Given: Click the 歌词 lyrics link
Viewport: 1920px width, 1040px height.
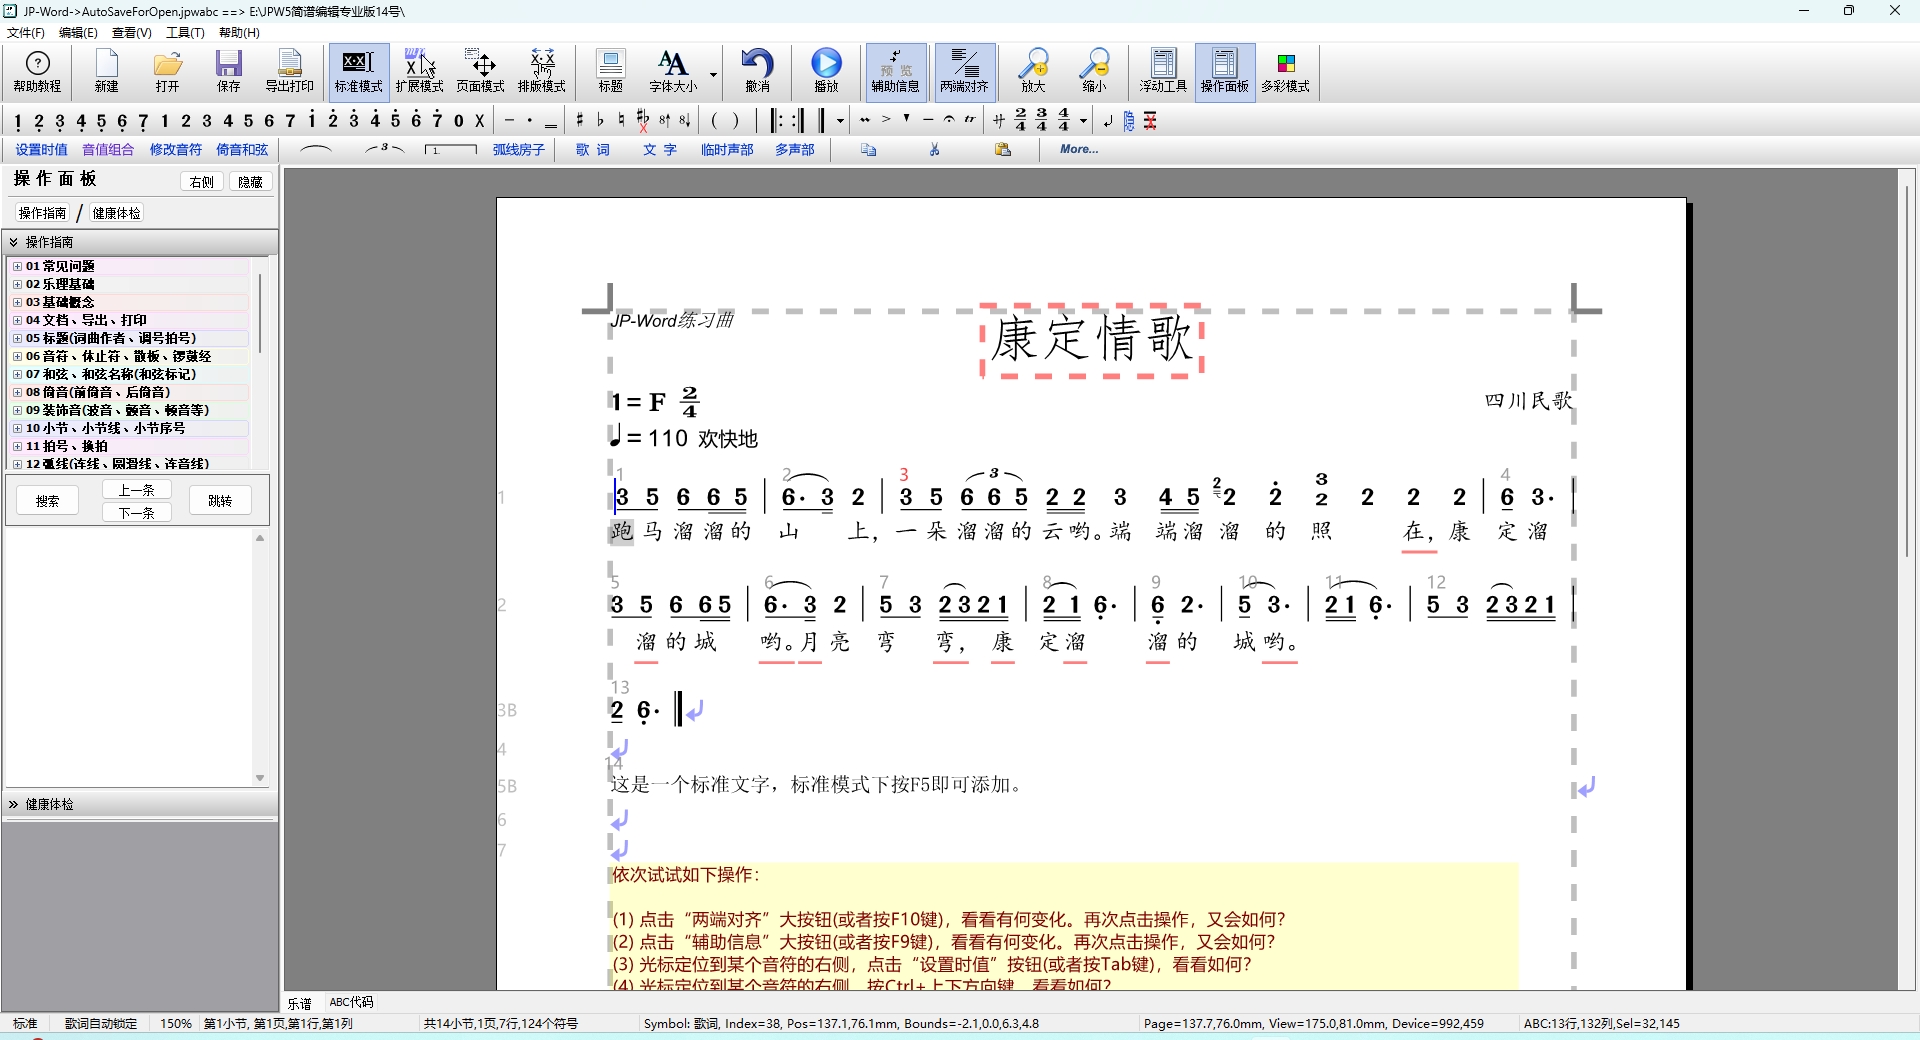Looking at the screenshot, I should pyautogui.click(x=593, y=150).
